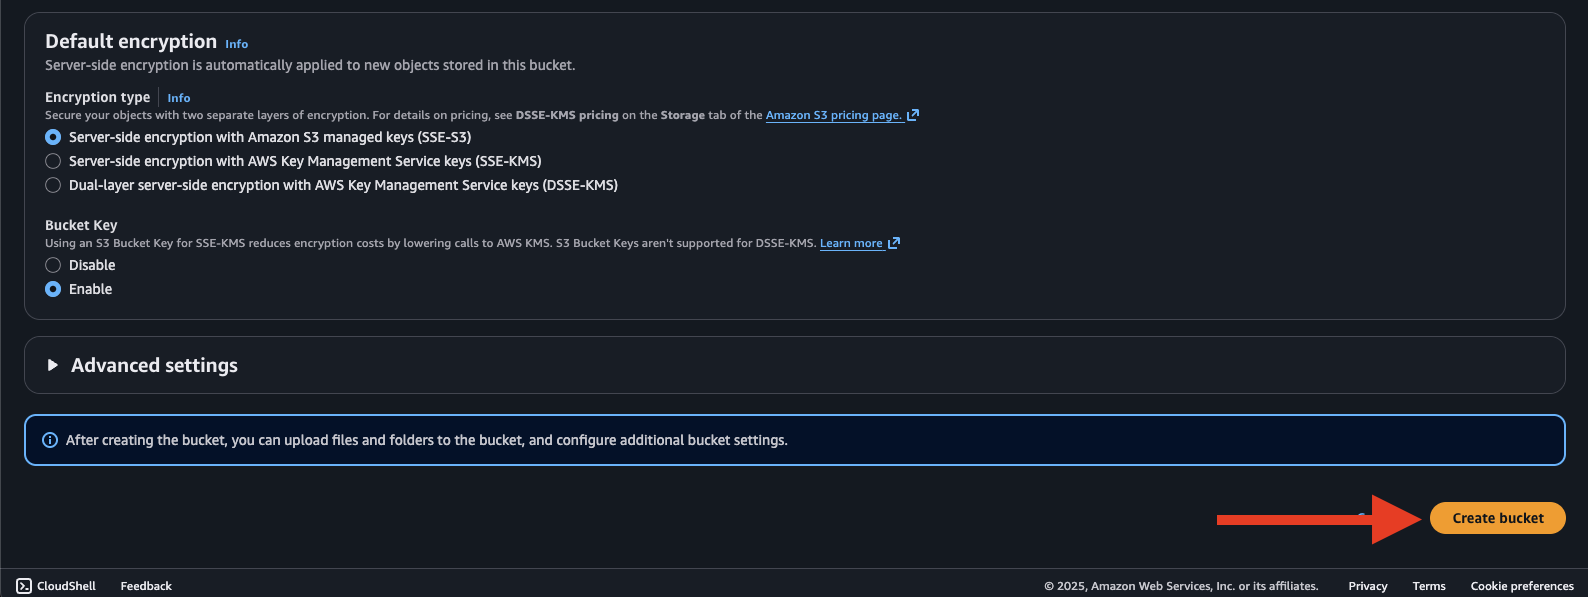Image resolution: width=1588 pixels, height=597 pixels.
Task: Disable the Bucket Key
Action: [53, 265]
